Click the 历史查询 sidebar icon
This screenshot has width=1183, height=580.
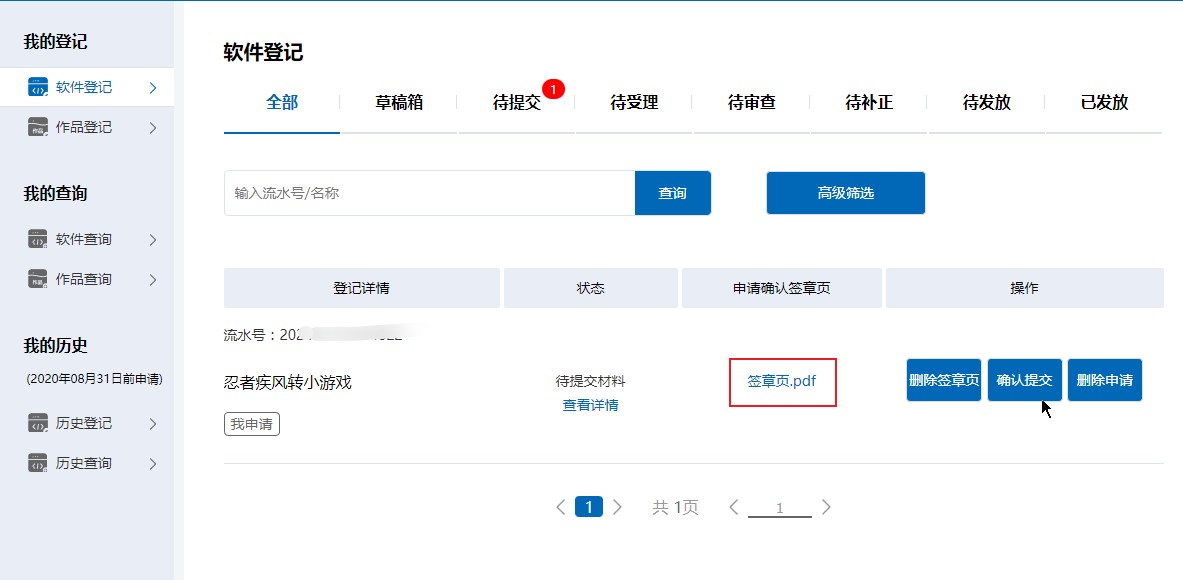[x=37, y=464]
